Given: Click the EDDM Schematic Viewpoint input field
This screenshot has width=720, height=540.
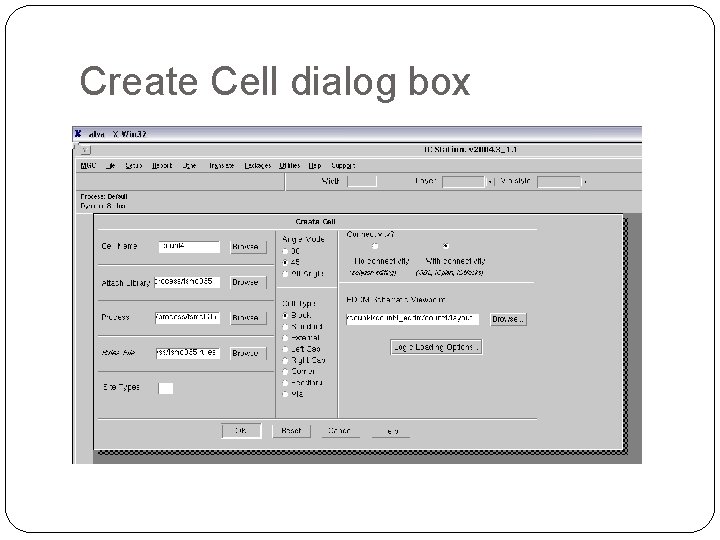Looking at the screenshot, I should pyautogui.click(x=412, y=319).
